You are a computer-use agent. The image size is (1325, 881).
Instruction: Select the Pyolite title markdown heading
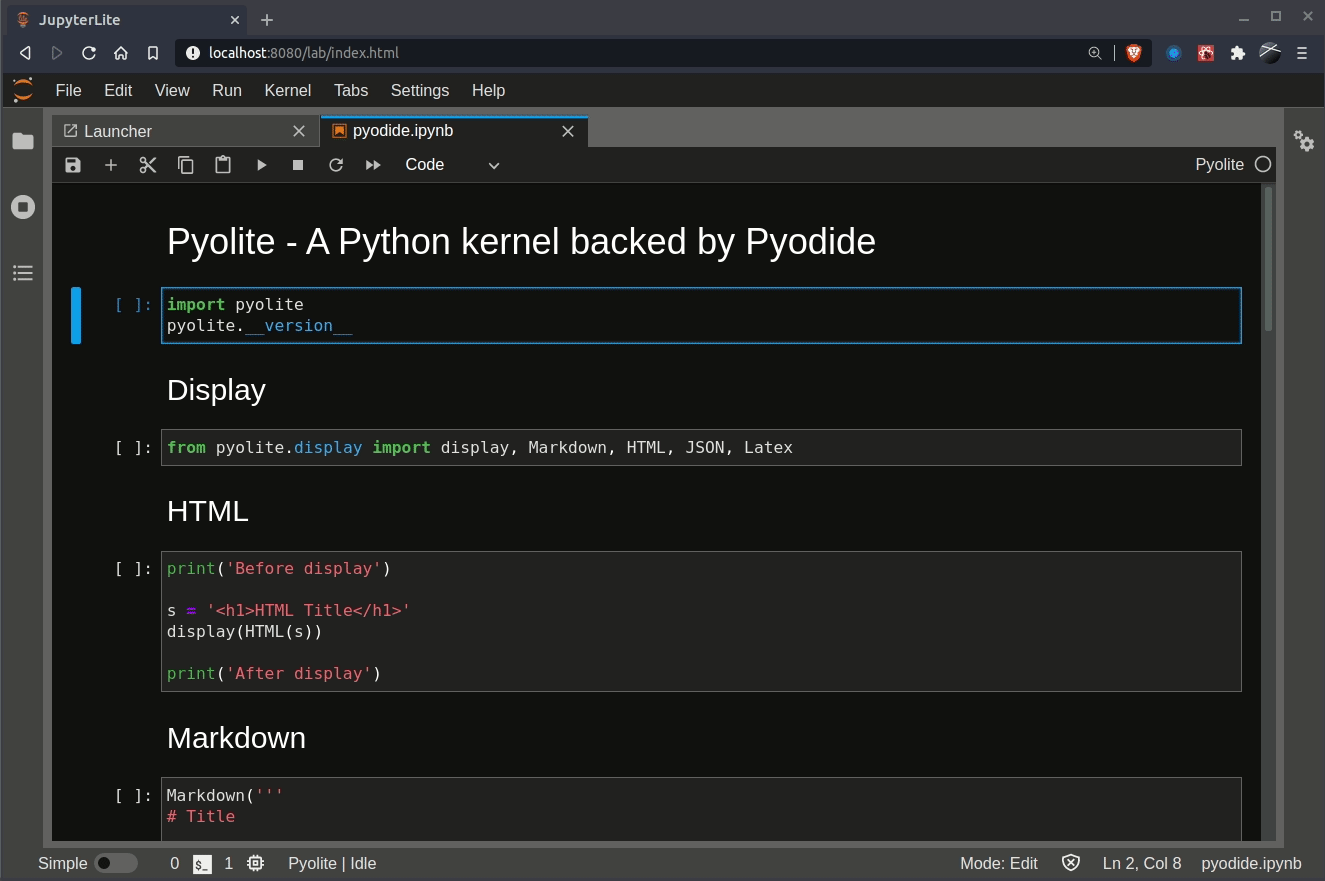point(521,242)
